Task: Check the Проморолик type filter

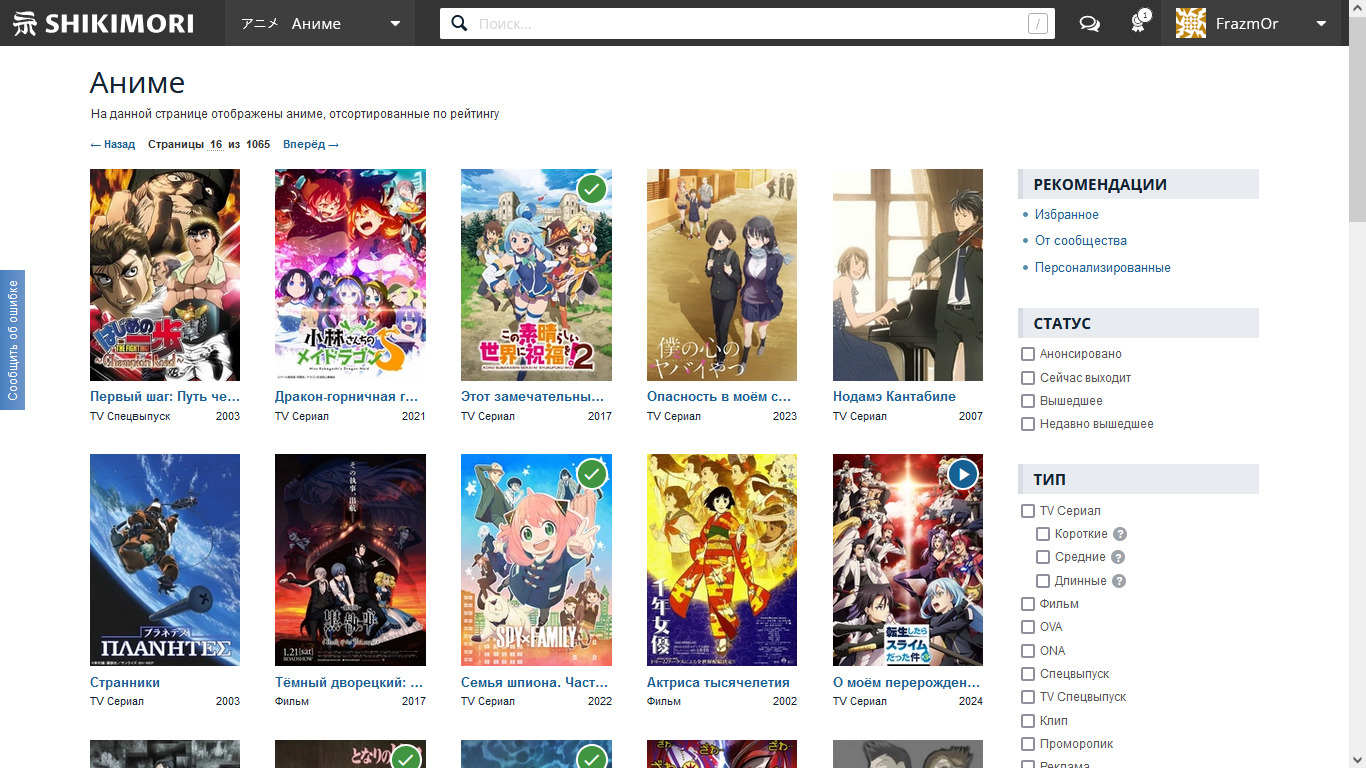Action: 1028,744
